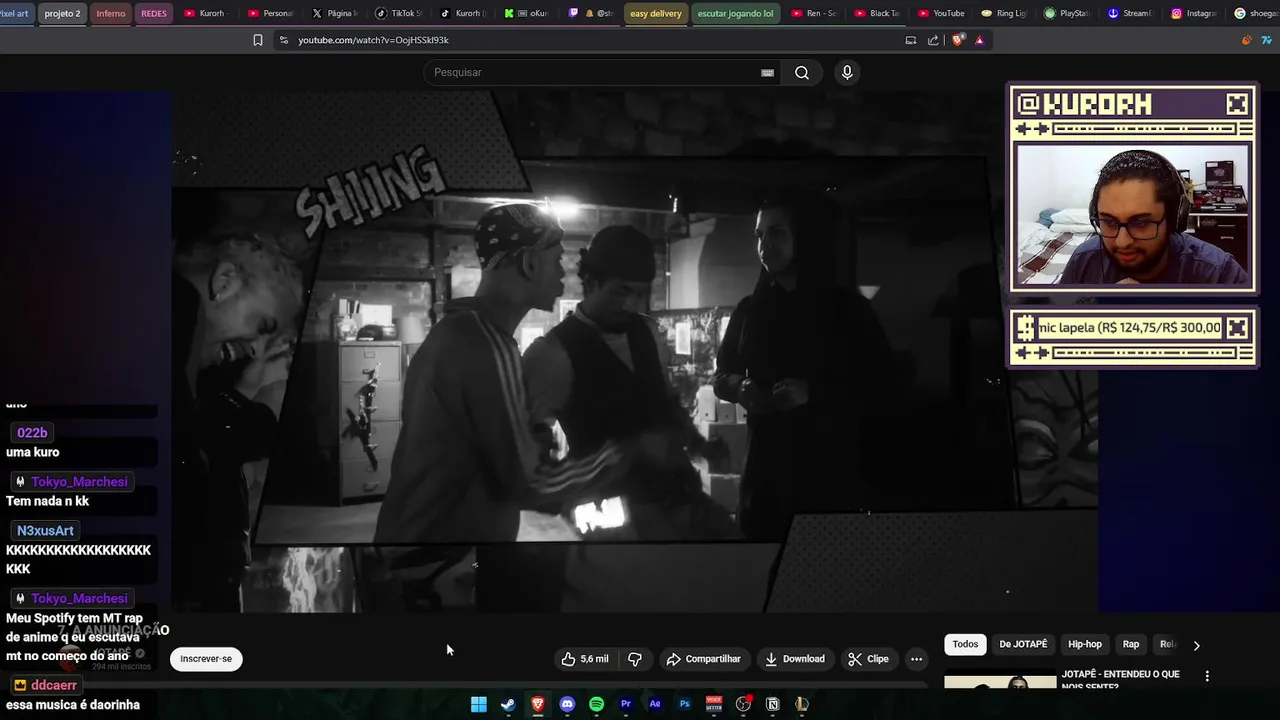This screenshot has width=1280, height=720.
Task: Open the suggested JOTAPÊ video thumbnail
Action: [x=1000, y=681]
